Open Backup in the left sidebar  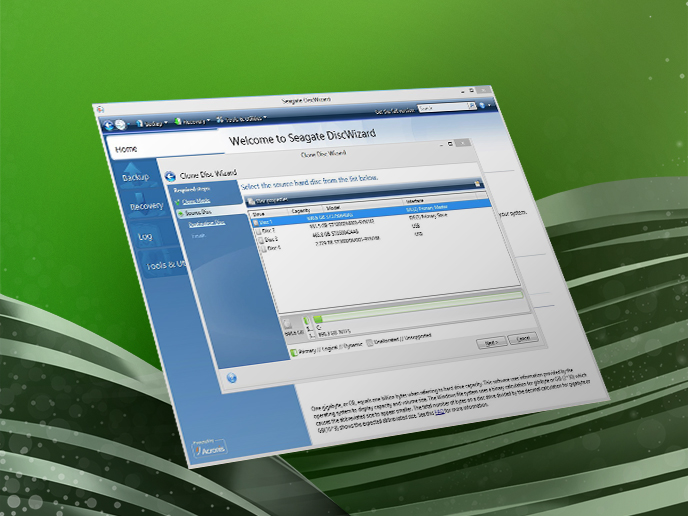pyautogui.click(x=135, y=175)
